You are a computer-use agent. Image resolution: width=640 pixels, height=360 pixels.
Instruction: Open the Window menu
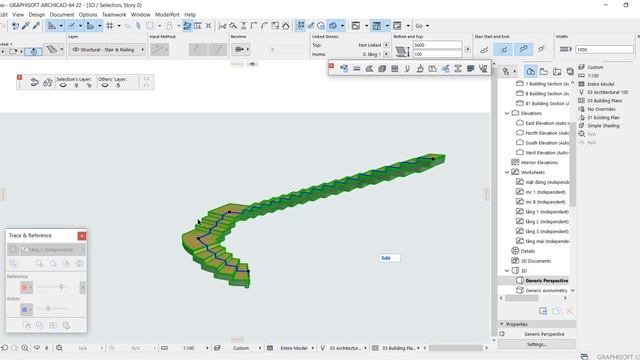click(x=140, y=14)
